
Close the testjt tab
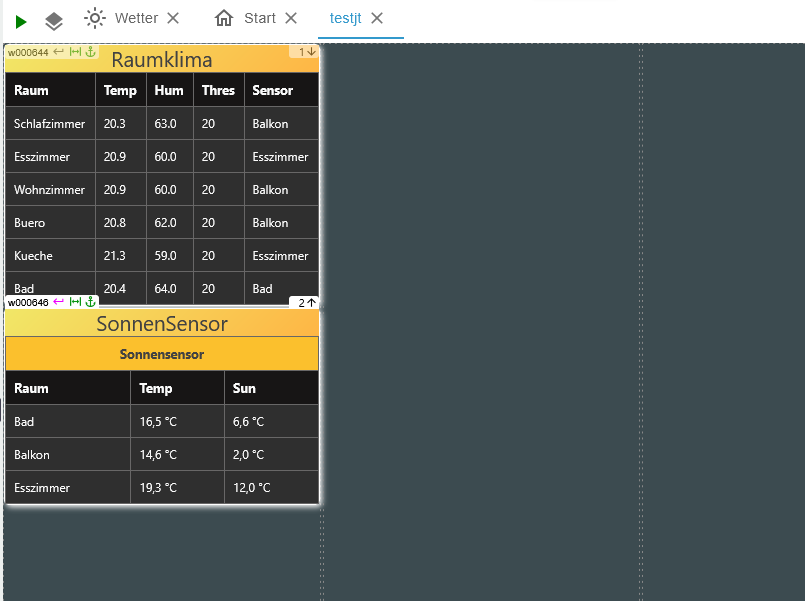coord(377,18)
